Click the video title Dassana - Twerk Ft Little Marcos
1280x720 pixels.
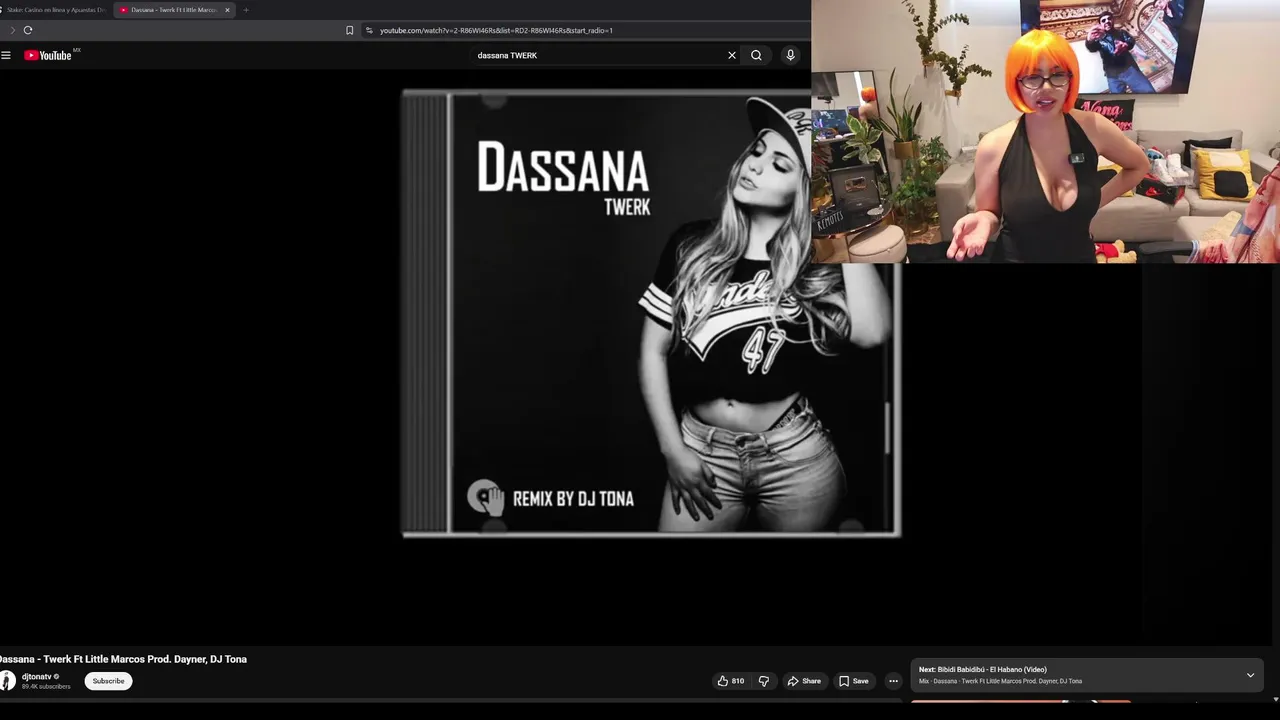coord(123,659)
